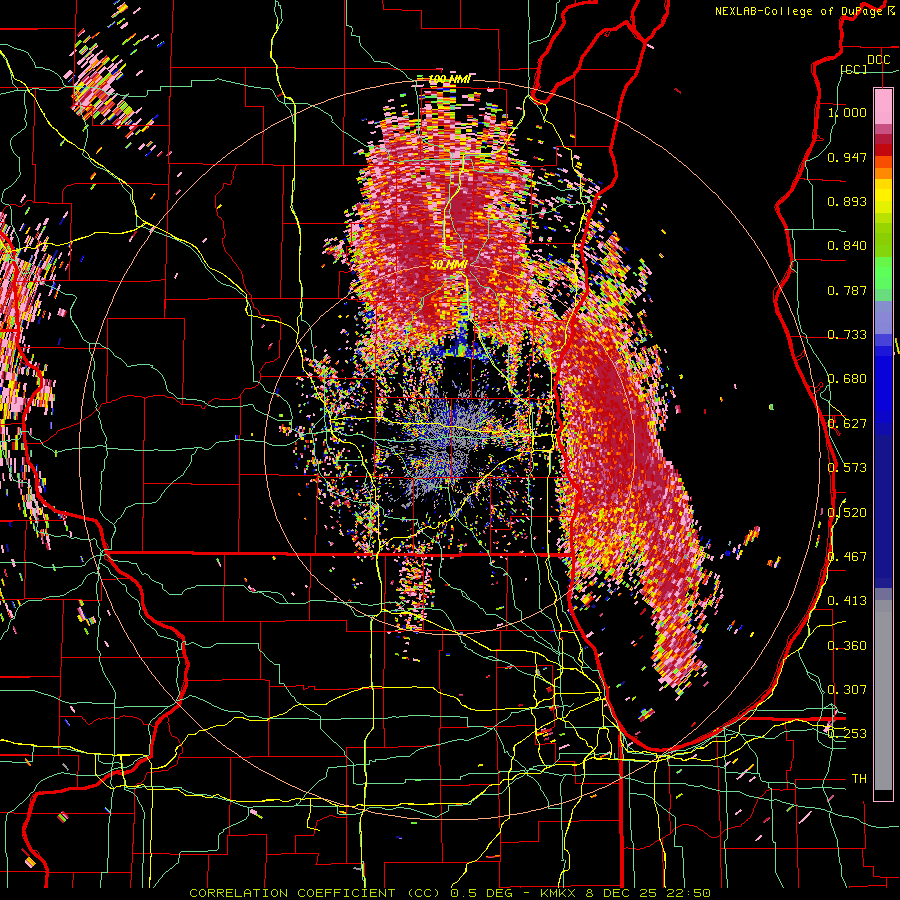Click the TH label at the legend bottom
Viewport: 900px width, 900px height.
(859, 779)
